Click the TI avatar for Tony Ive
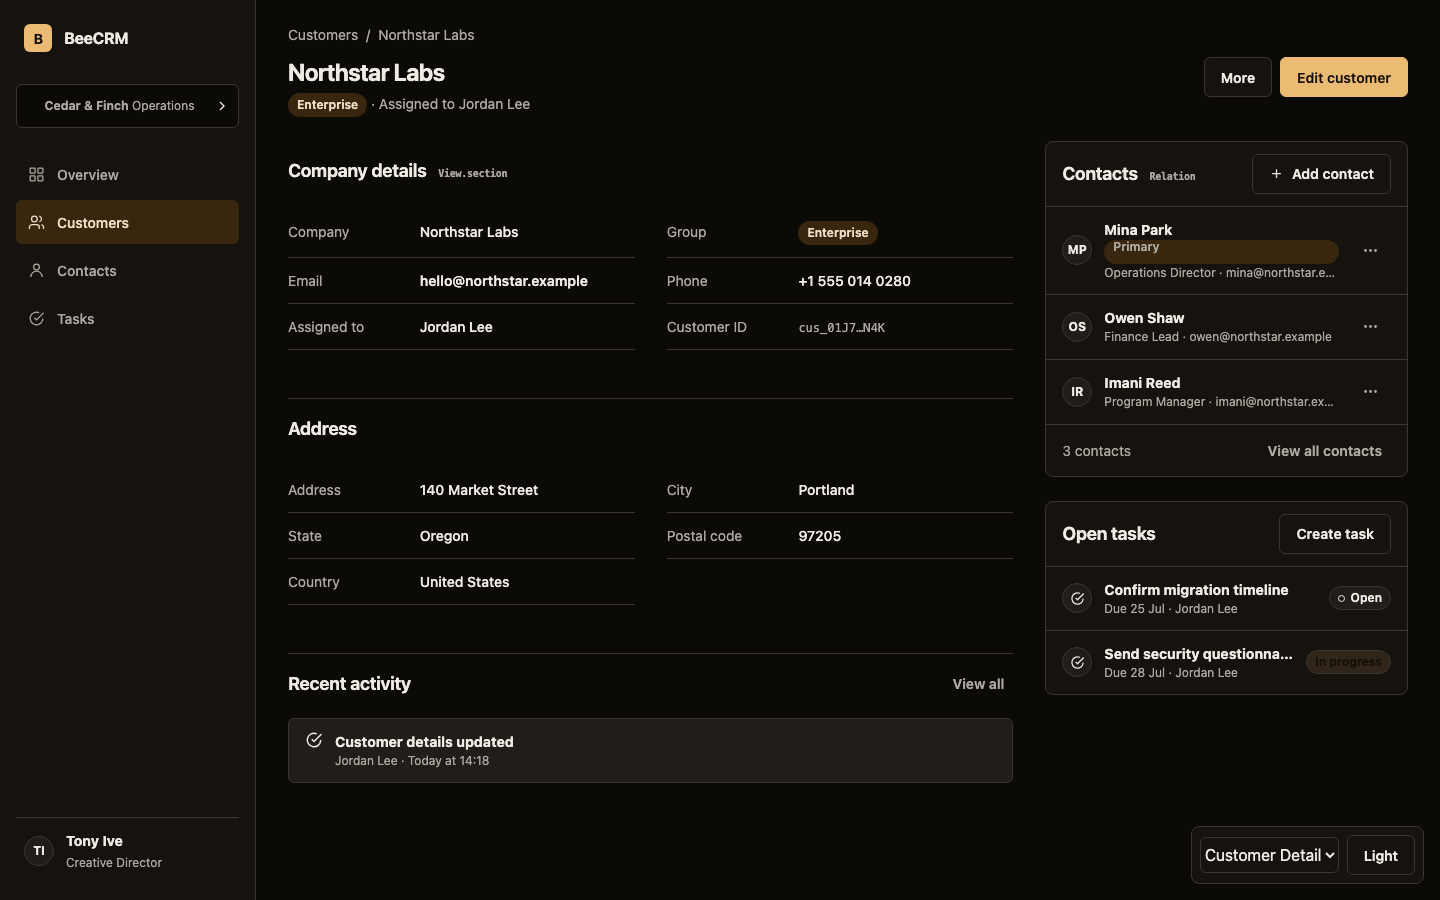 pos(39,851)
